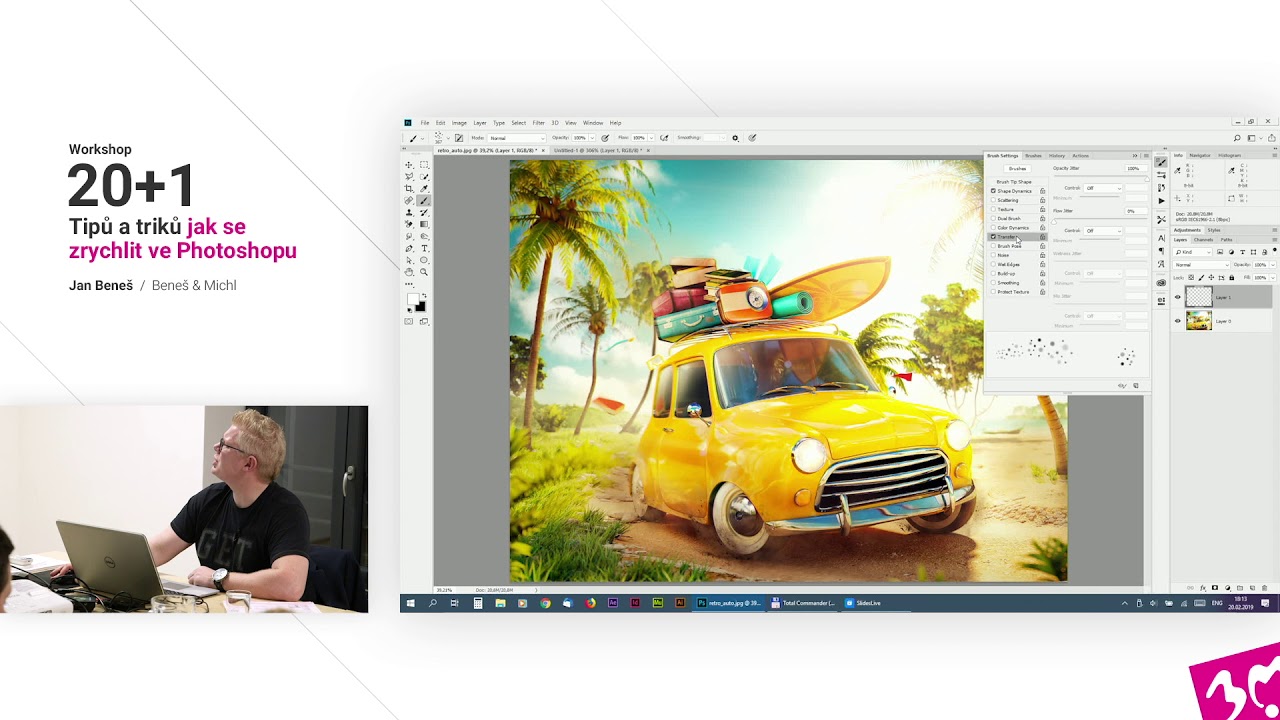1280x720 pixels.
Task: Select the Layer 1 thumbnail
Action: [1199, 297]
